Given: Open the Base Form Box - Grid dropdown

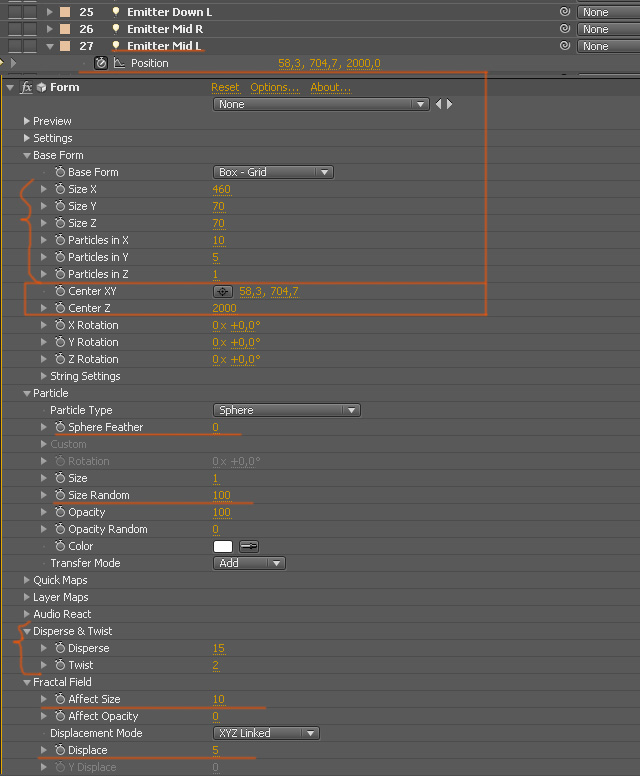Looking at the screenshot, I should pos(273,172).
